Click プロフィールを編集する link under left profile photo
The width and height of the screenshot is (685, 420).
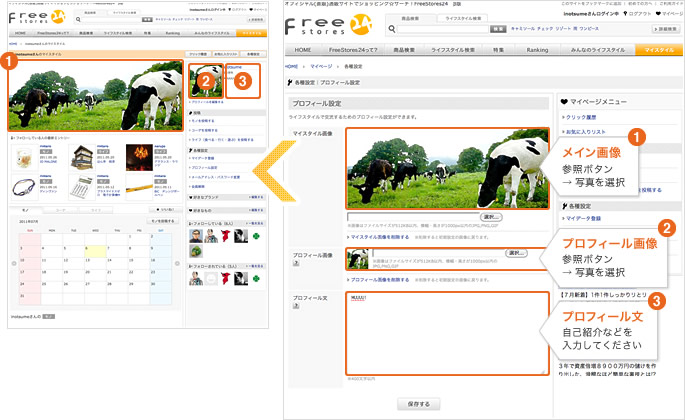tap(207, 102)
